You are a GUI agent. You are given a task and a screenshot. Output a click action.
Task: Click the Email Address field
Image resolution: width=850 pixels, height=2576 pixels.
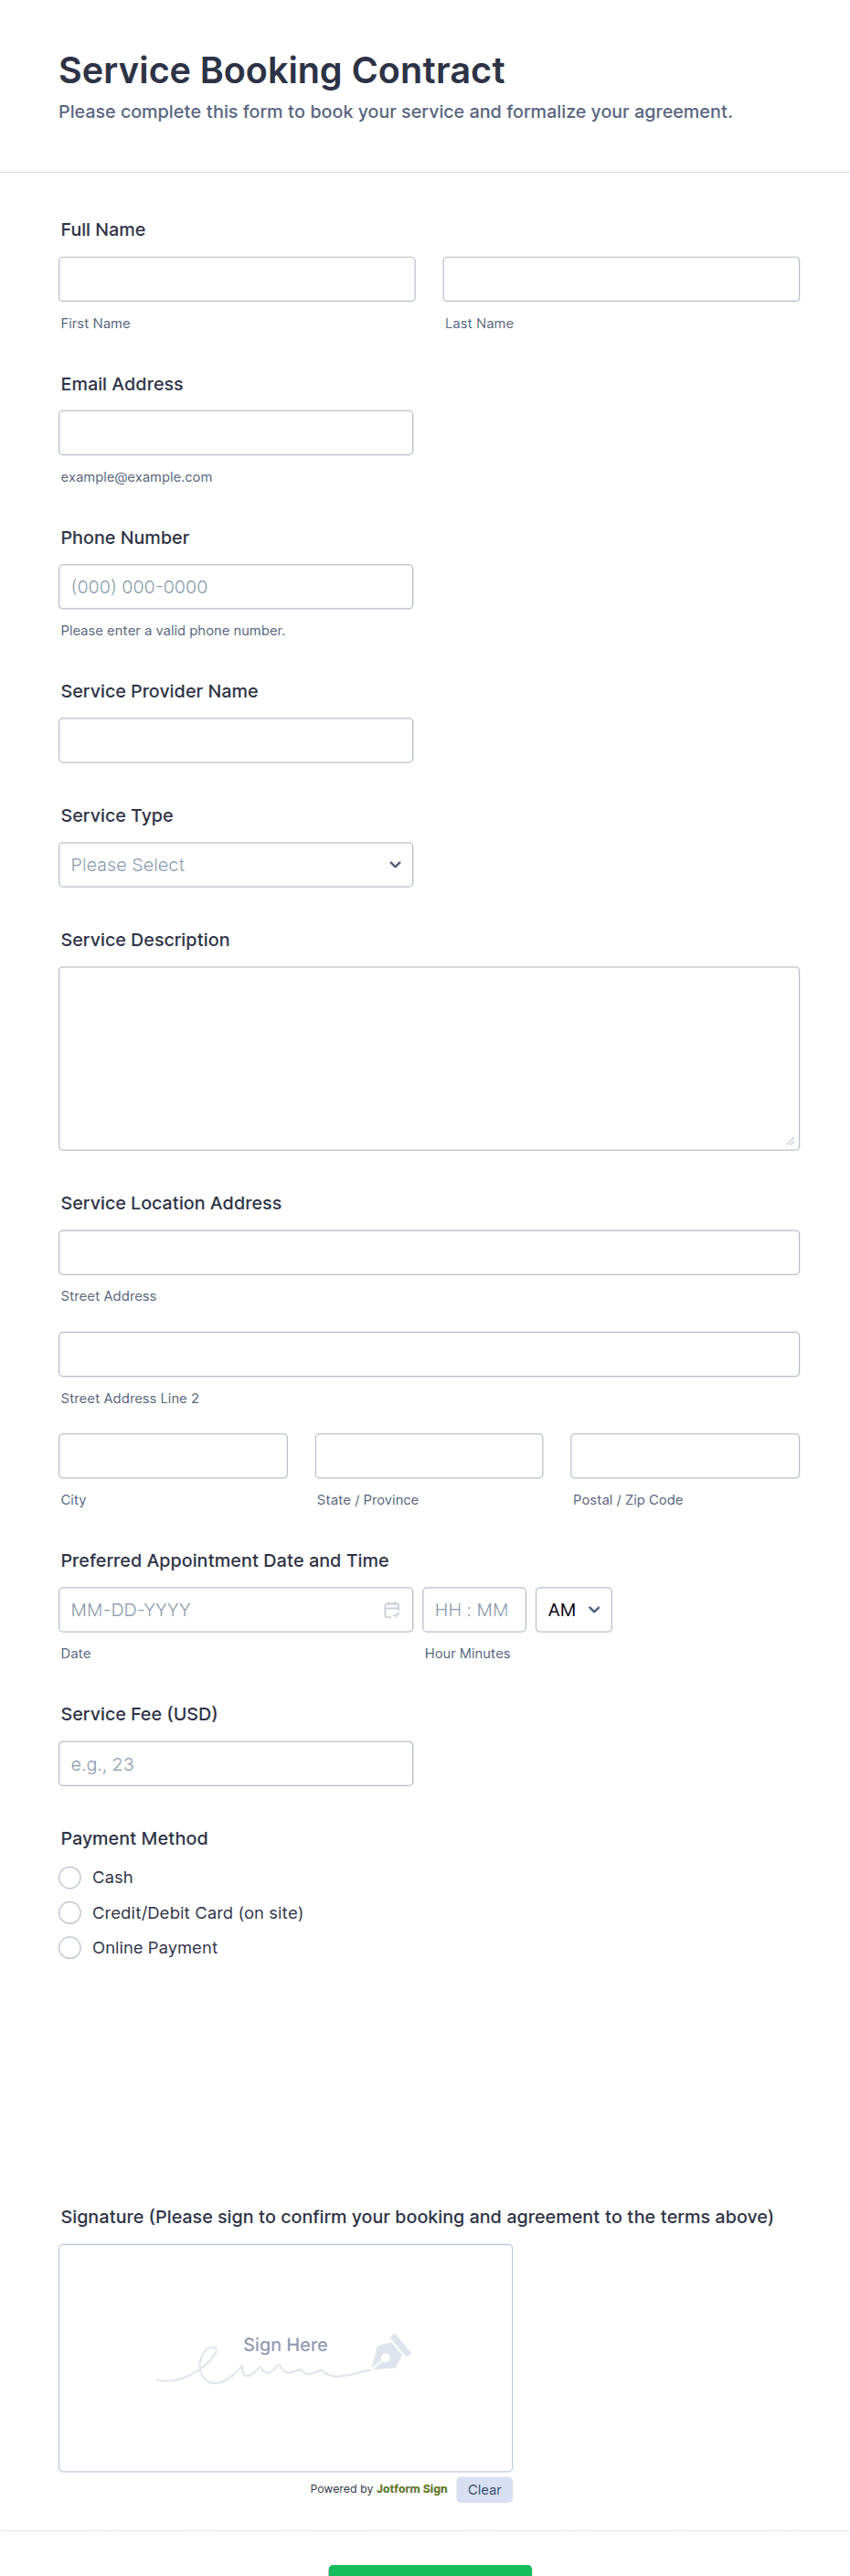click(236, 432)
